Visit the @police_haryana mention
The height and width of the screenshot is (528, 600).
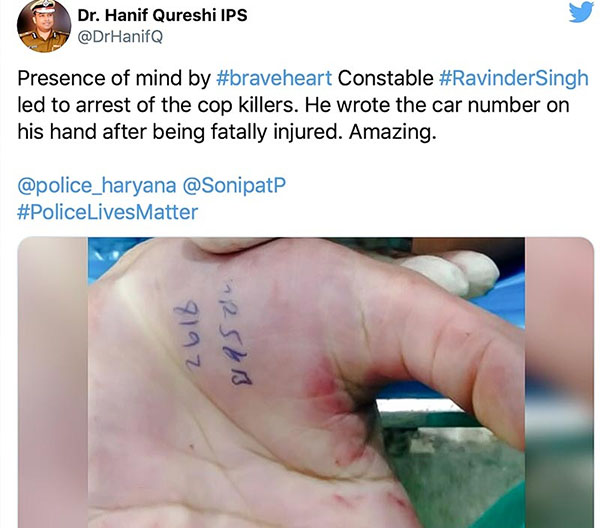(x=97, y=186)
